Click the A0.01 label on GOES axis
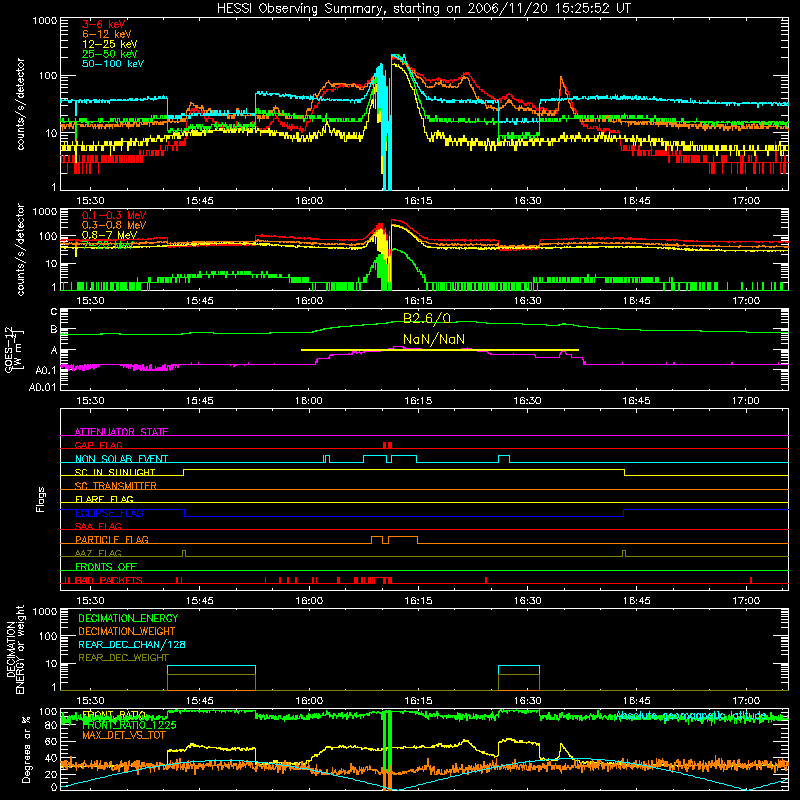The height and width of the screenshot is (800, 800). tap(42, 387)
